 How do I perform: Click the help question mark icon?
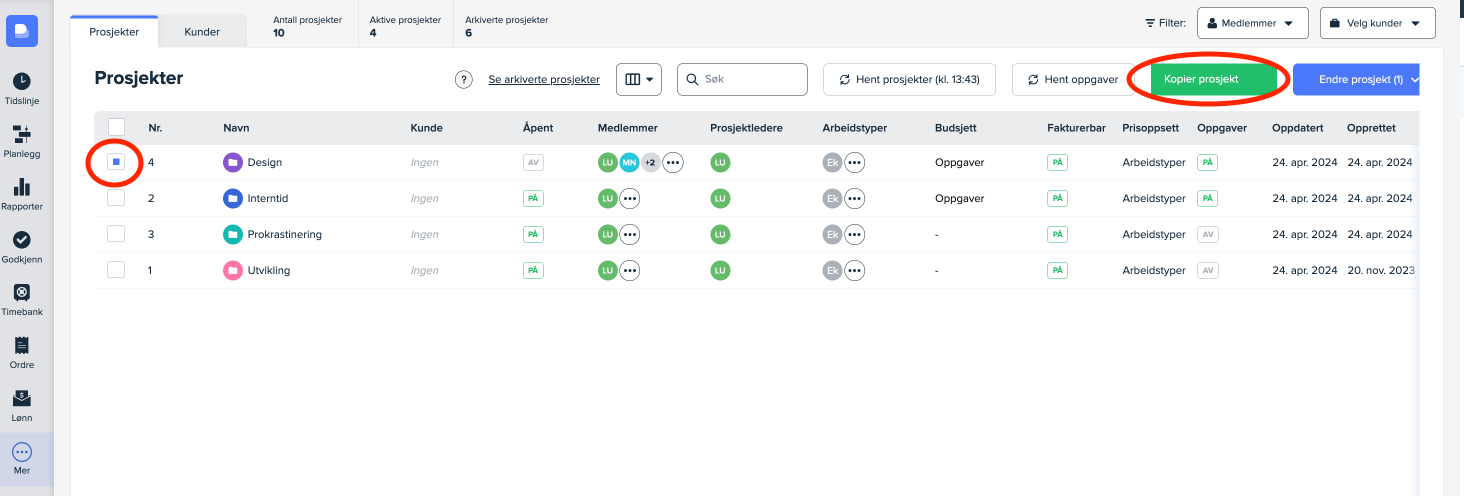click(x=464, y=80)
